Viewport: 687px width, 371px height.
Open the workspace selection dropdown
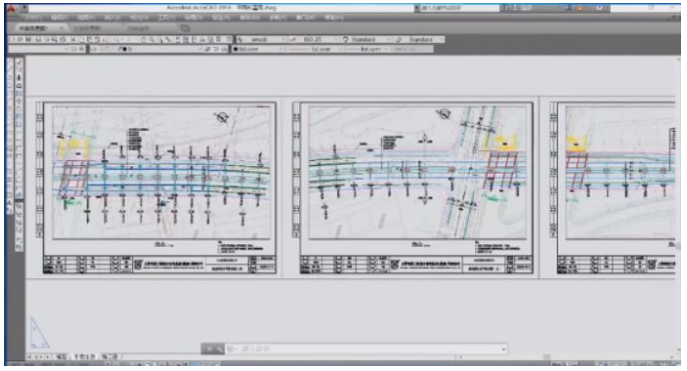(39, 49)
